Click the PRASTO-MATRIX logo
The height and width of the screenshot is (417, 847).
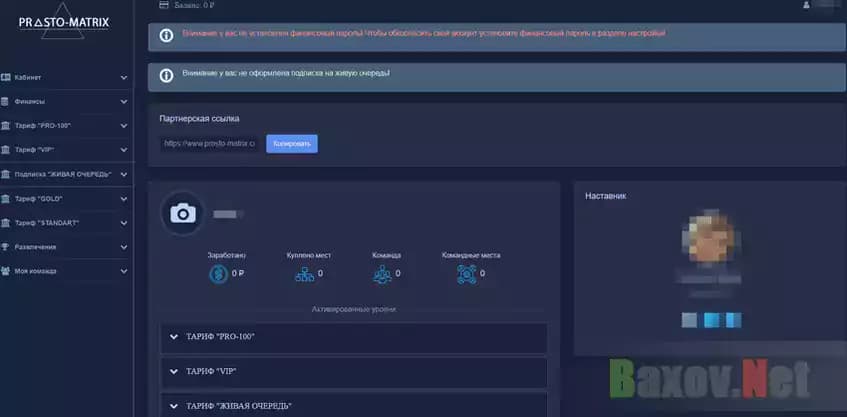(x=64, y=23)
